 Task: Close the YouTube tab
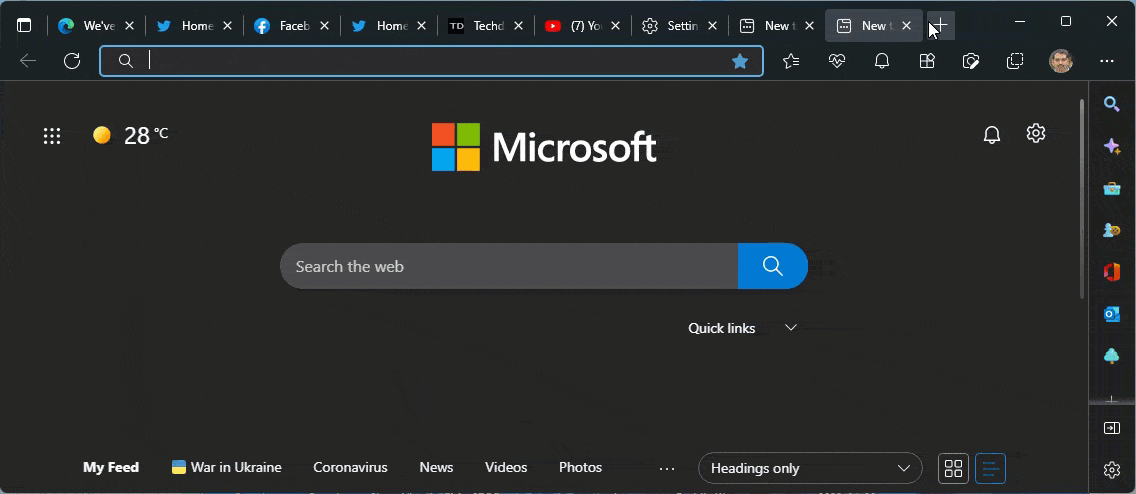coord(616,25)
